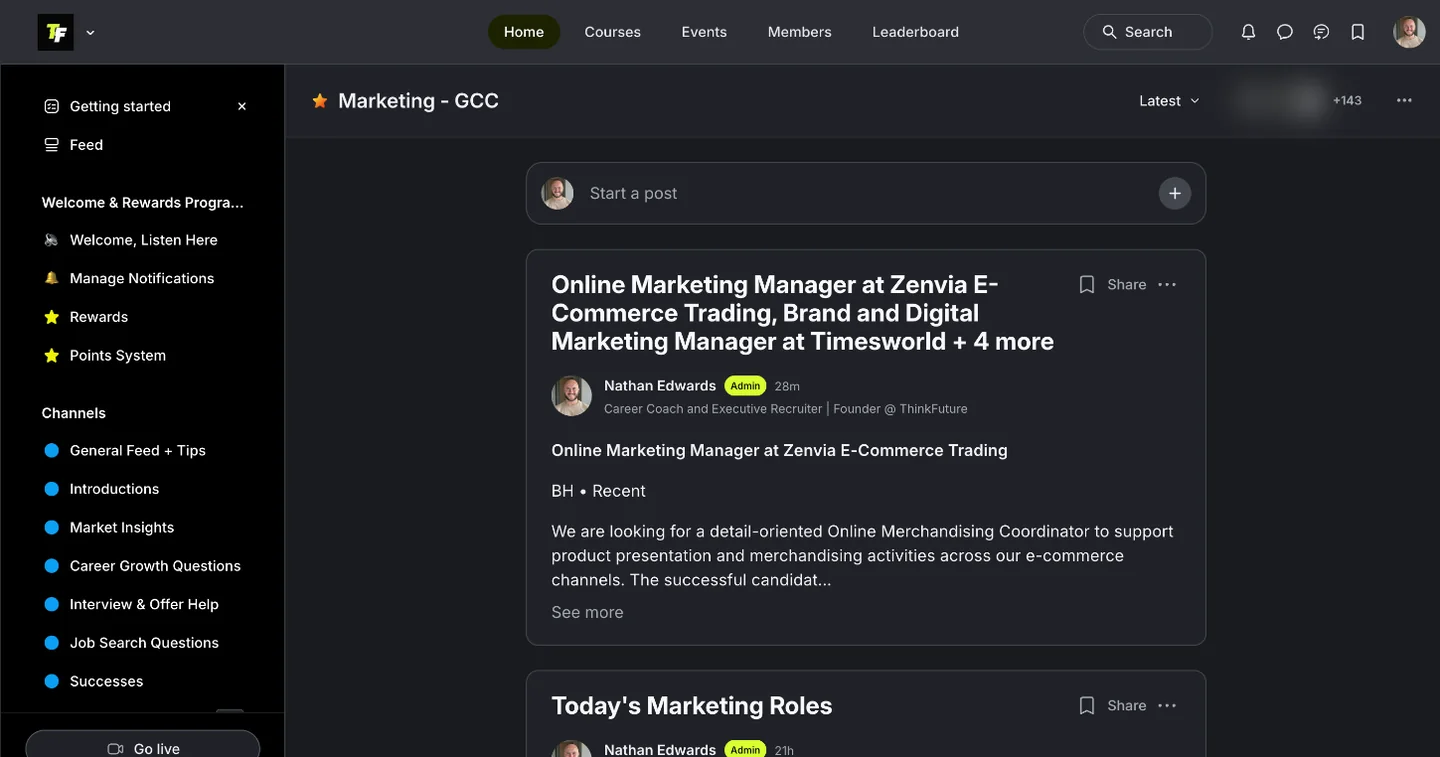The width and height of the screenshot is (1440, 757).
Task: Open General Feed + Tips channel
Action: click(138, 451)
